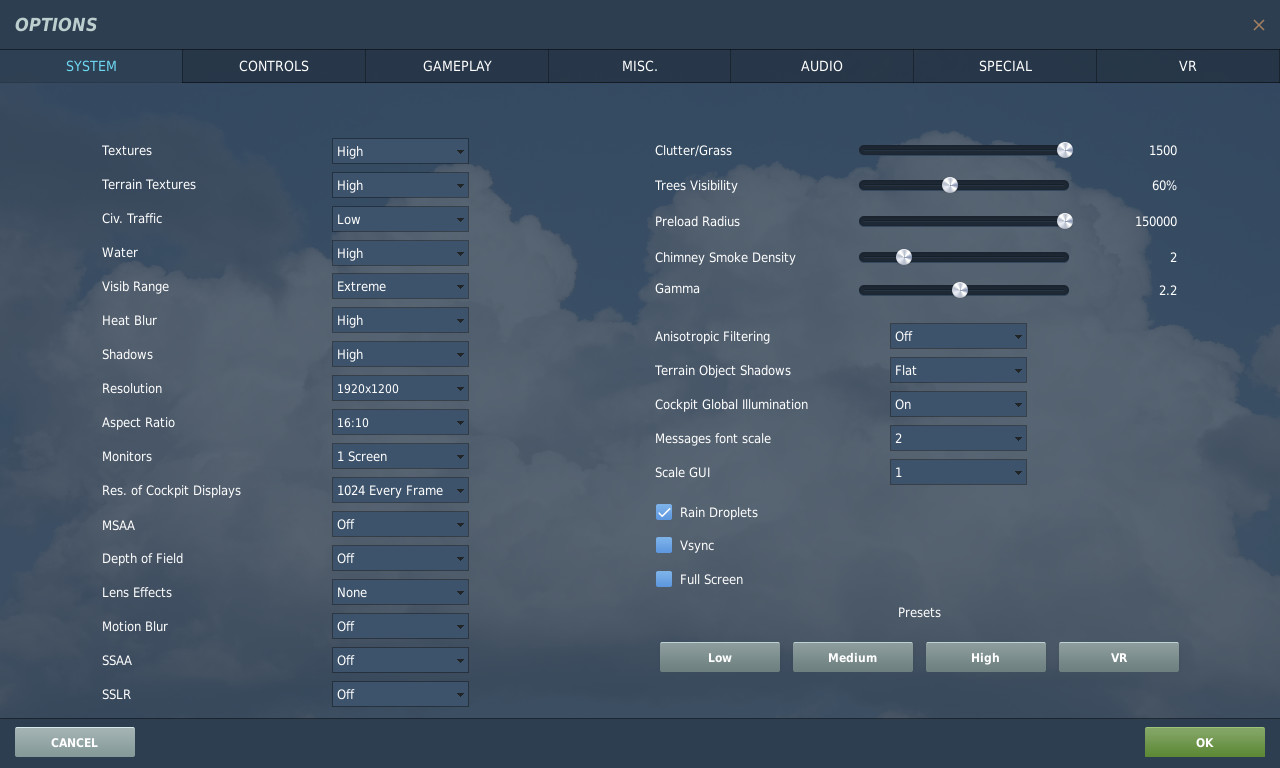Expand the Resolution dropdown showing 1920x1200

[400, 388]
